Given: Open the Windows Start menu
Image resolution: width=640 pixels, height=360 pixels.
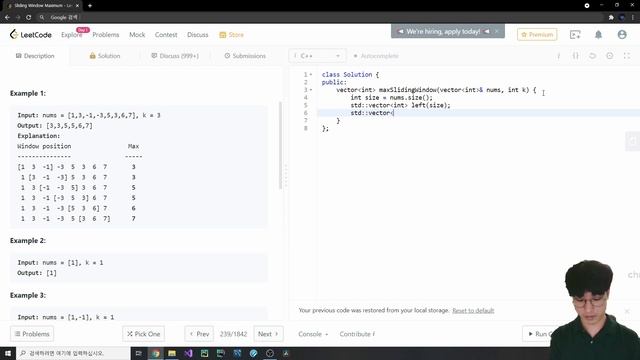Looking at the screenshot, I should click(8, 353).
